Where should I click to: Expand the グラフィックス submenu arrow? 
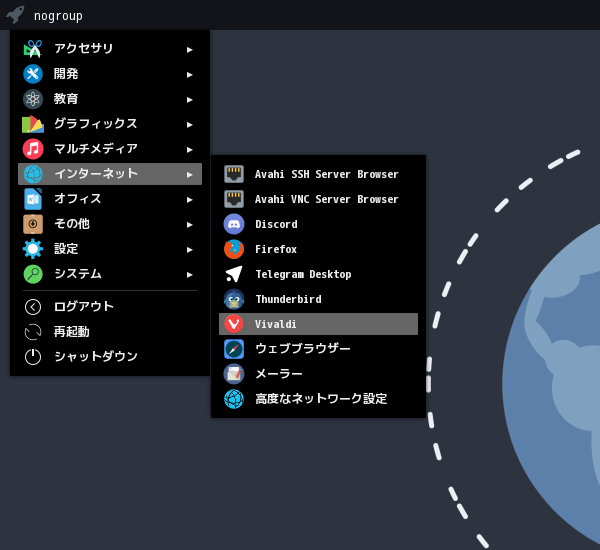pyautogui.click(x=189, y=125)
